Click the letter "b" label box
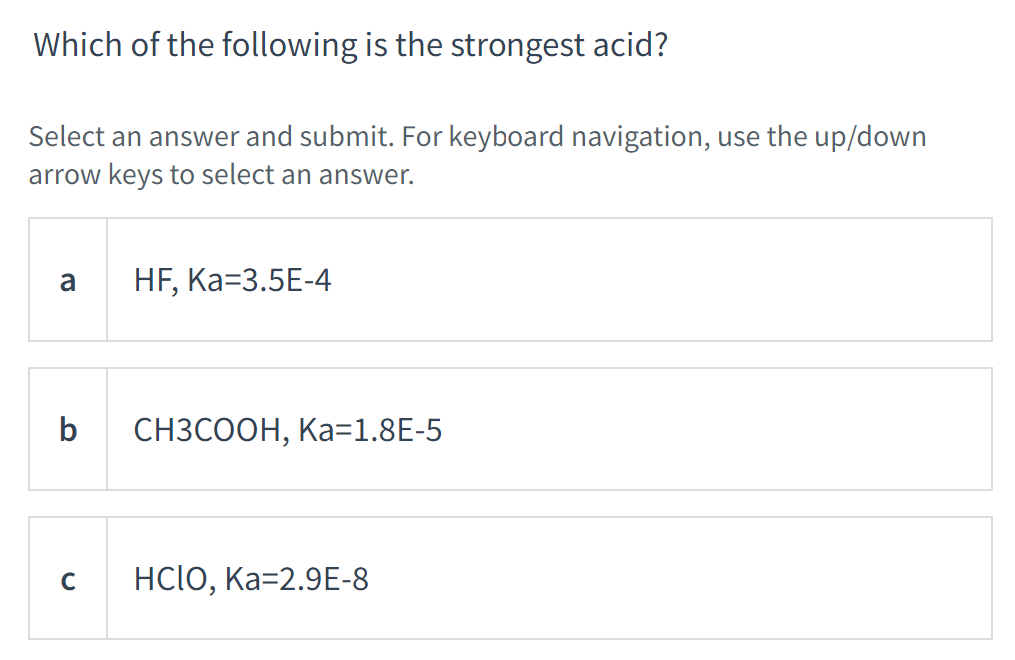Screen dimensions: 1015x660 coord(67,429)
